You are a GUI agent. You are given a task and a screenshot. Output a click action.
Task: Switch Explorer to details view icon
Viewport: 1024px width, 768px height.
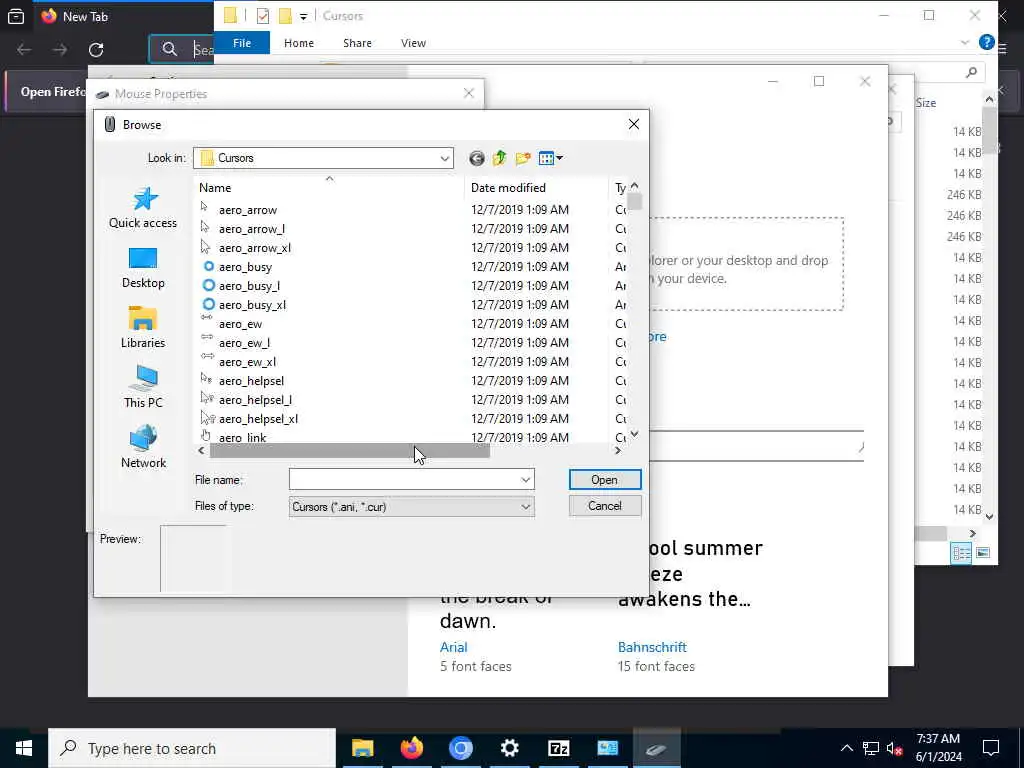coord(961,552)
